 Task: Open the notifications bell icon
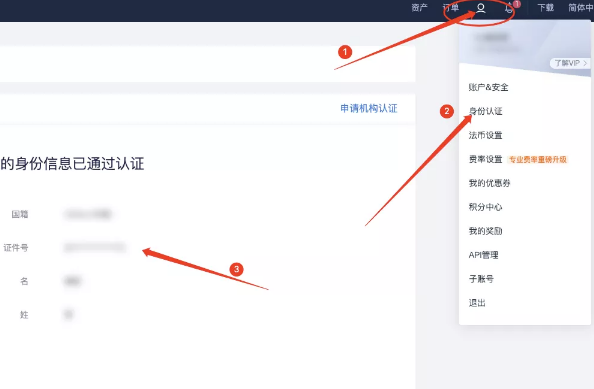(x=509, y=8)
